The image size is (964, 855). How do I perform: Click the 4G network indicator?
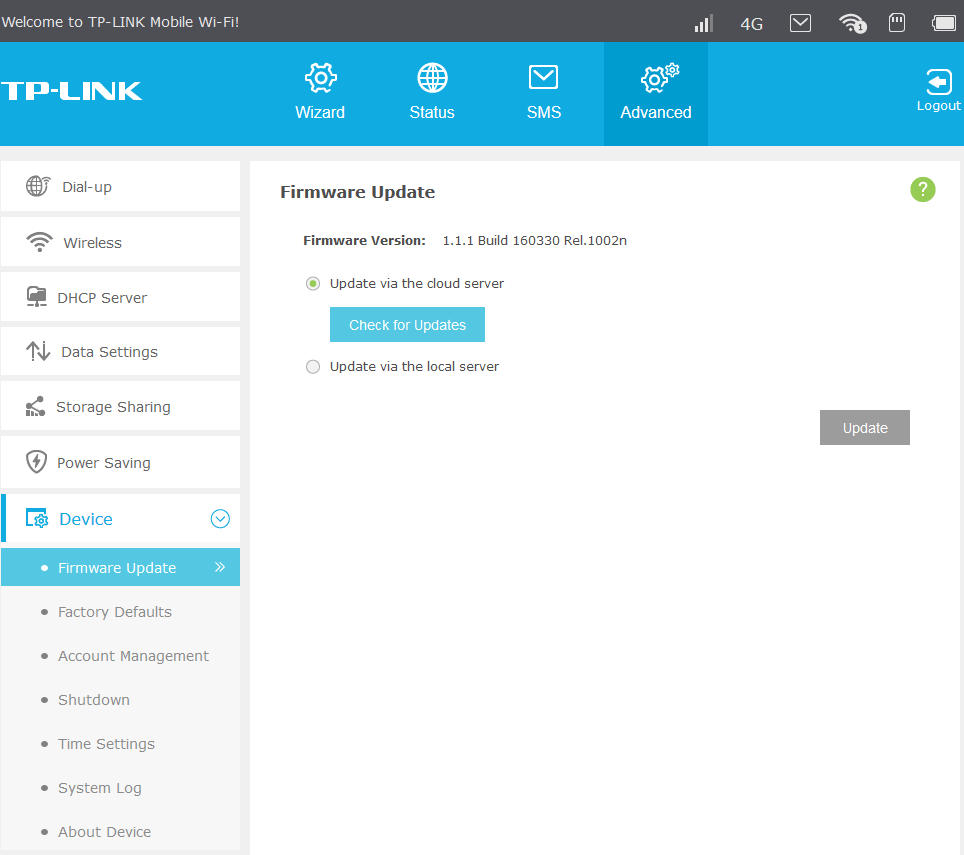pos(751,24)
